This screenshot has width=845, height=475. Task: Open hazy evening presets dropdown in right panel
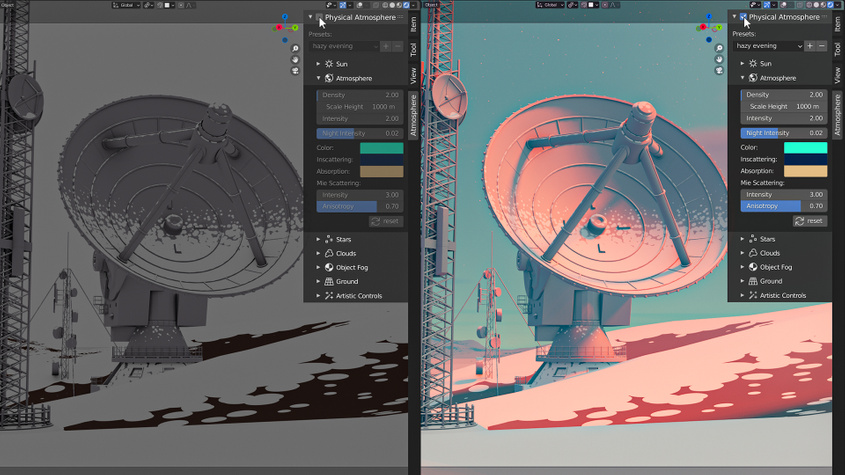pos(768,46)
